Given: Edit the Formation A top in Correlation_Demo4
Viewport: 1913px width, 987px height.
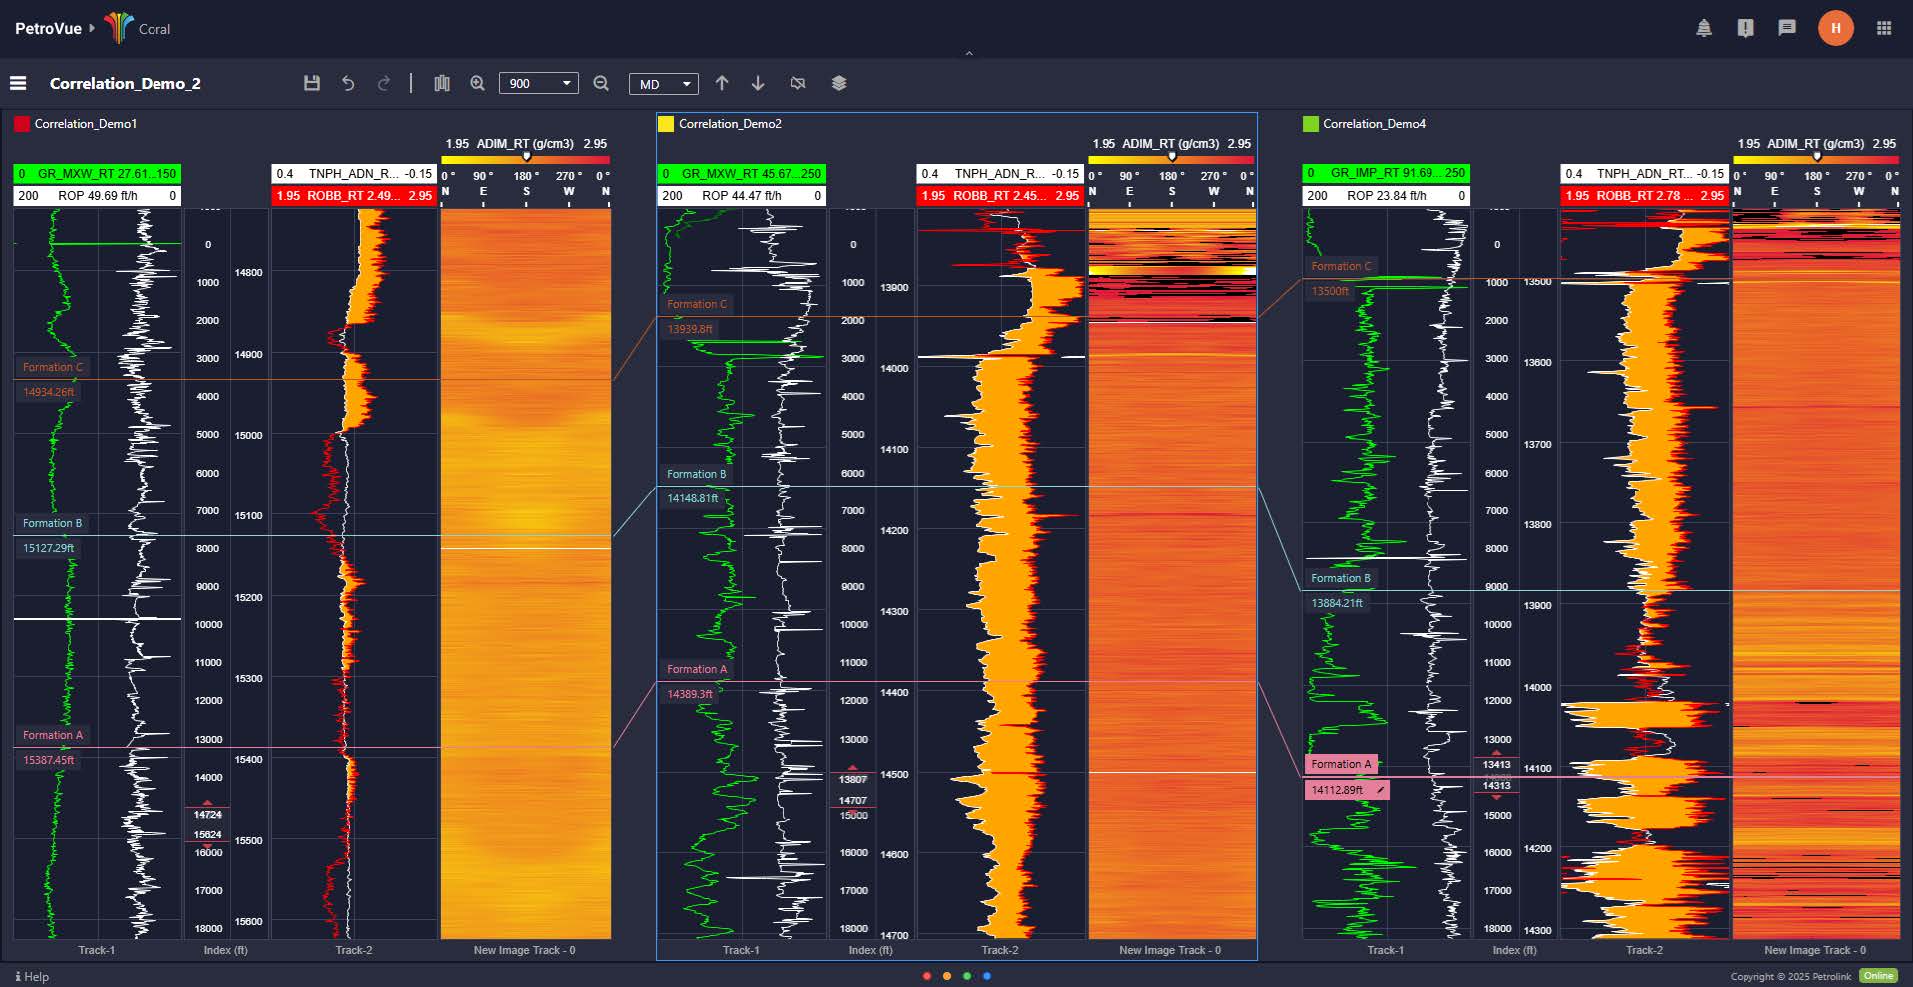Looking at the screenshot, I should (x=1380, y=790).
